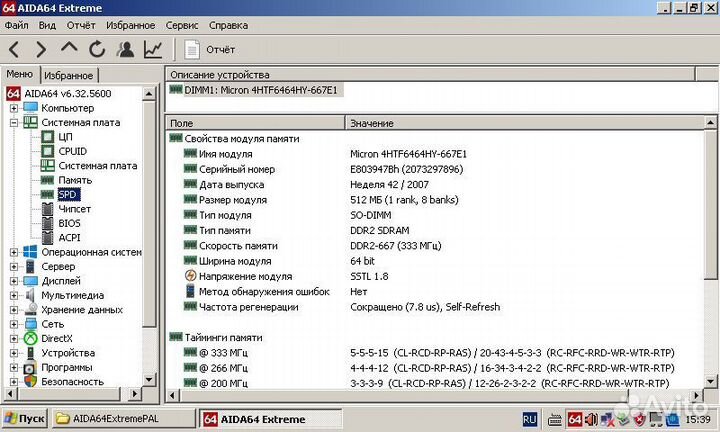Open the Сервис menu

pyautogui.click(x=182, y=25)
